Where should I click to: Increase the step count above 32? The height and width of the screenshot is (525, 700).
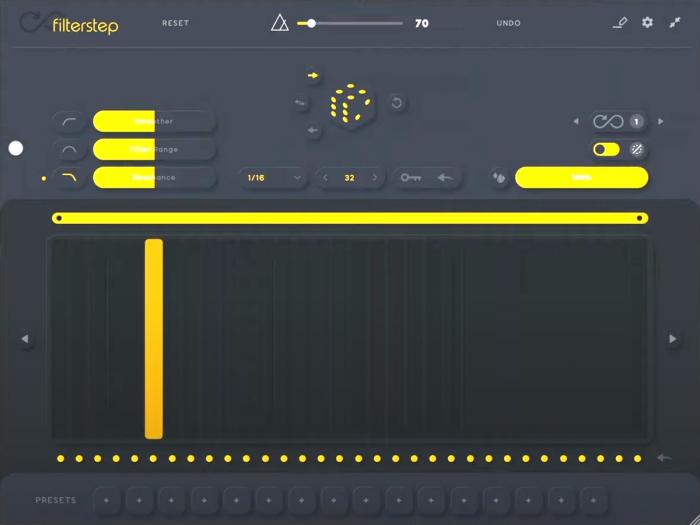[x=375, y=178]
